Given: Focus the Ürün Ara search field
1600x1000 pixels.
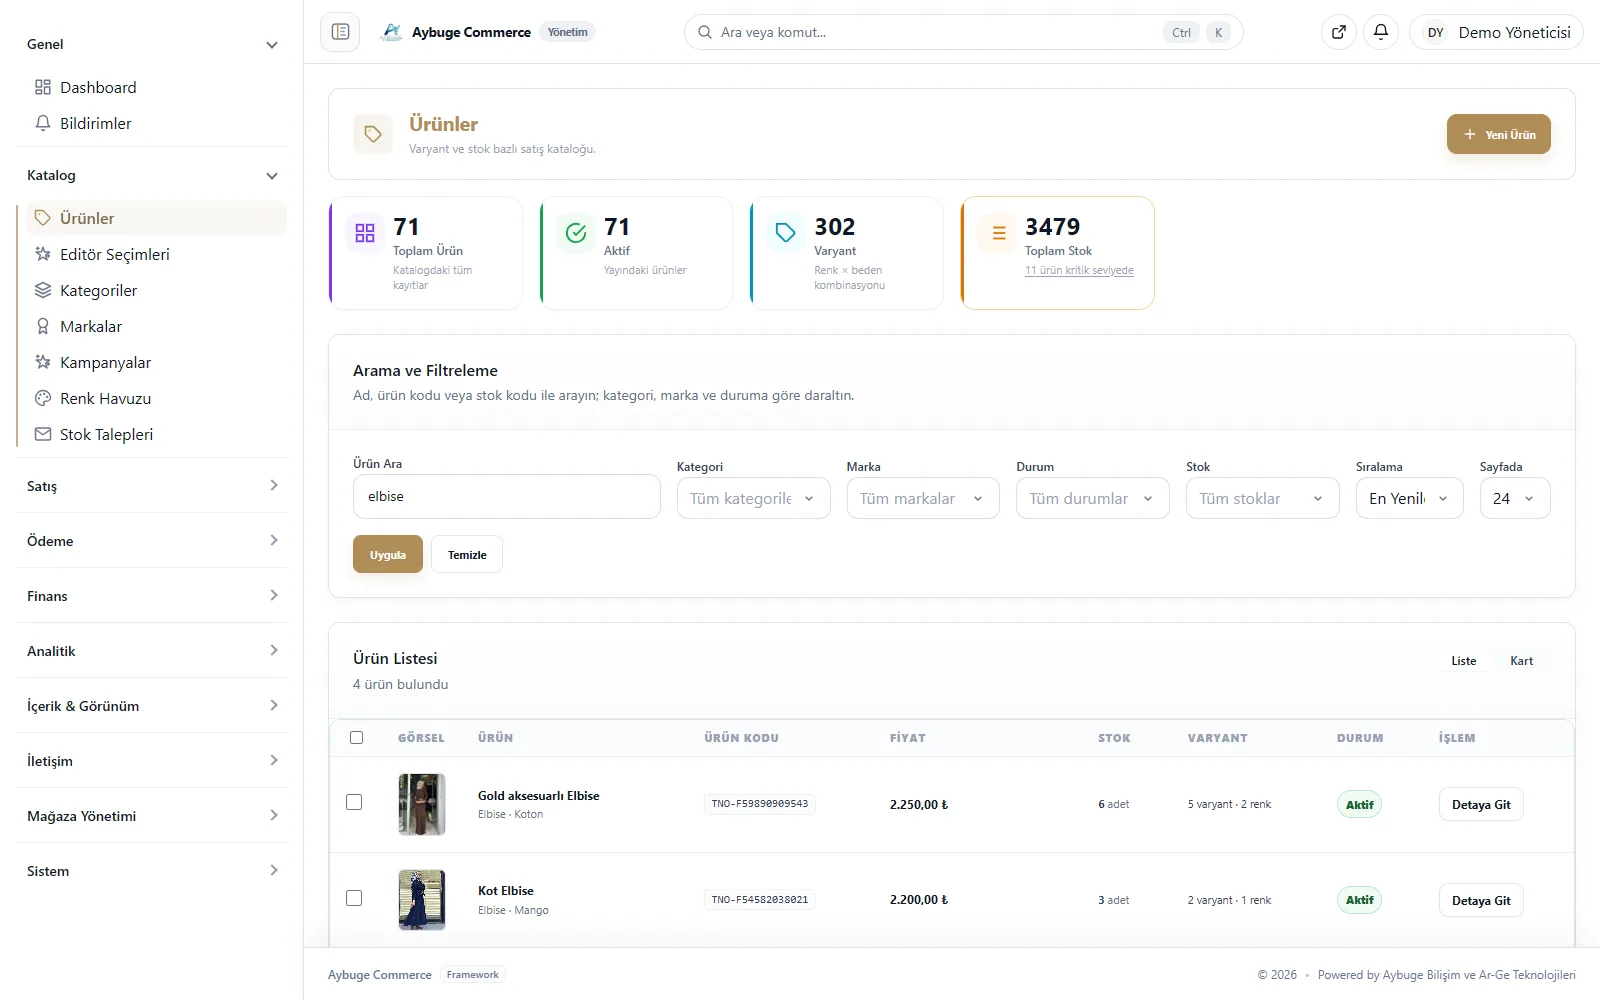Looking at the screenshot, I should click(507, 496).
